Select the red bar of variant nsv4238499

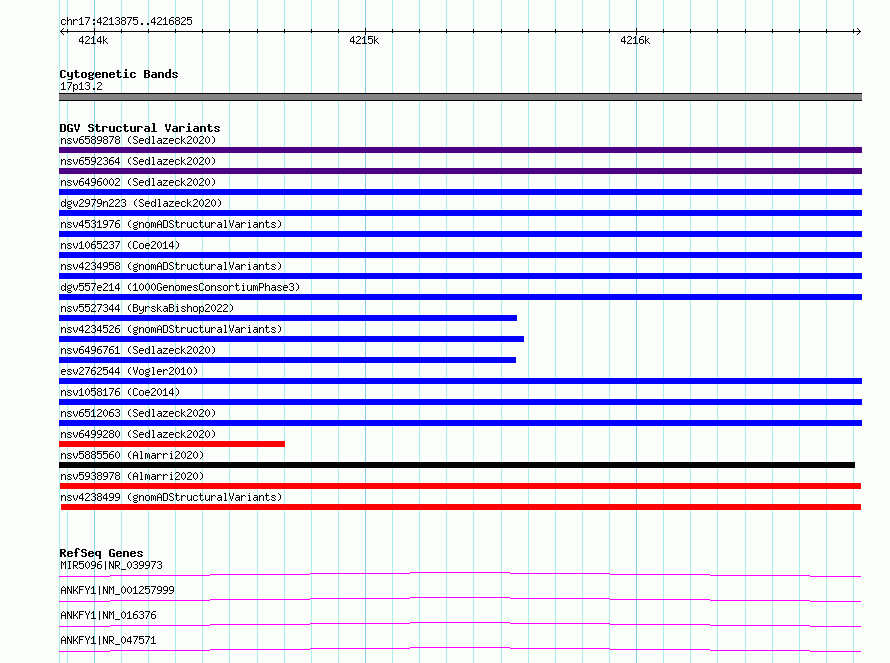click(x=461, y=507)
